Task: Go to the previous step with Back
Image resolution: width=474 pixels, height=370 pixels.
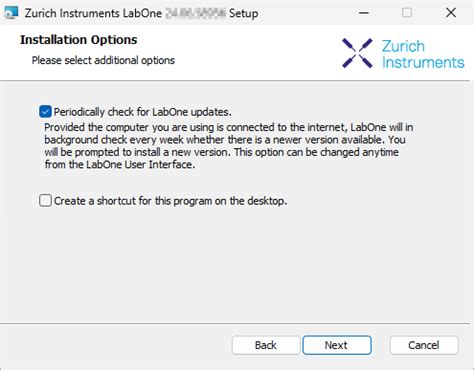Action: [x=266, y=345]
